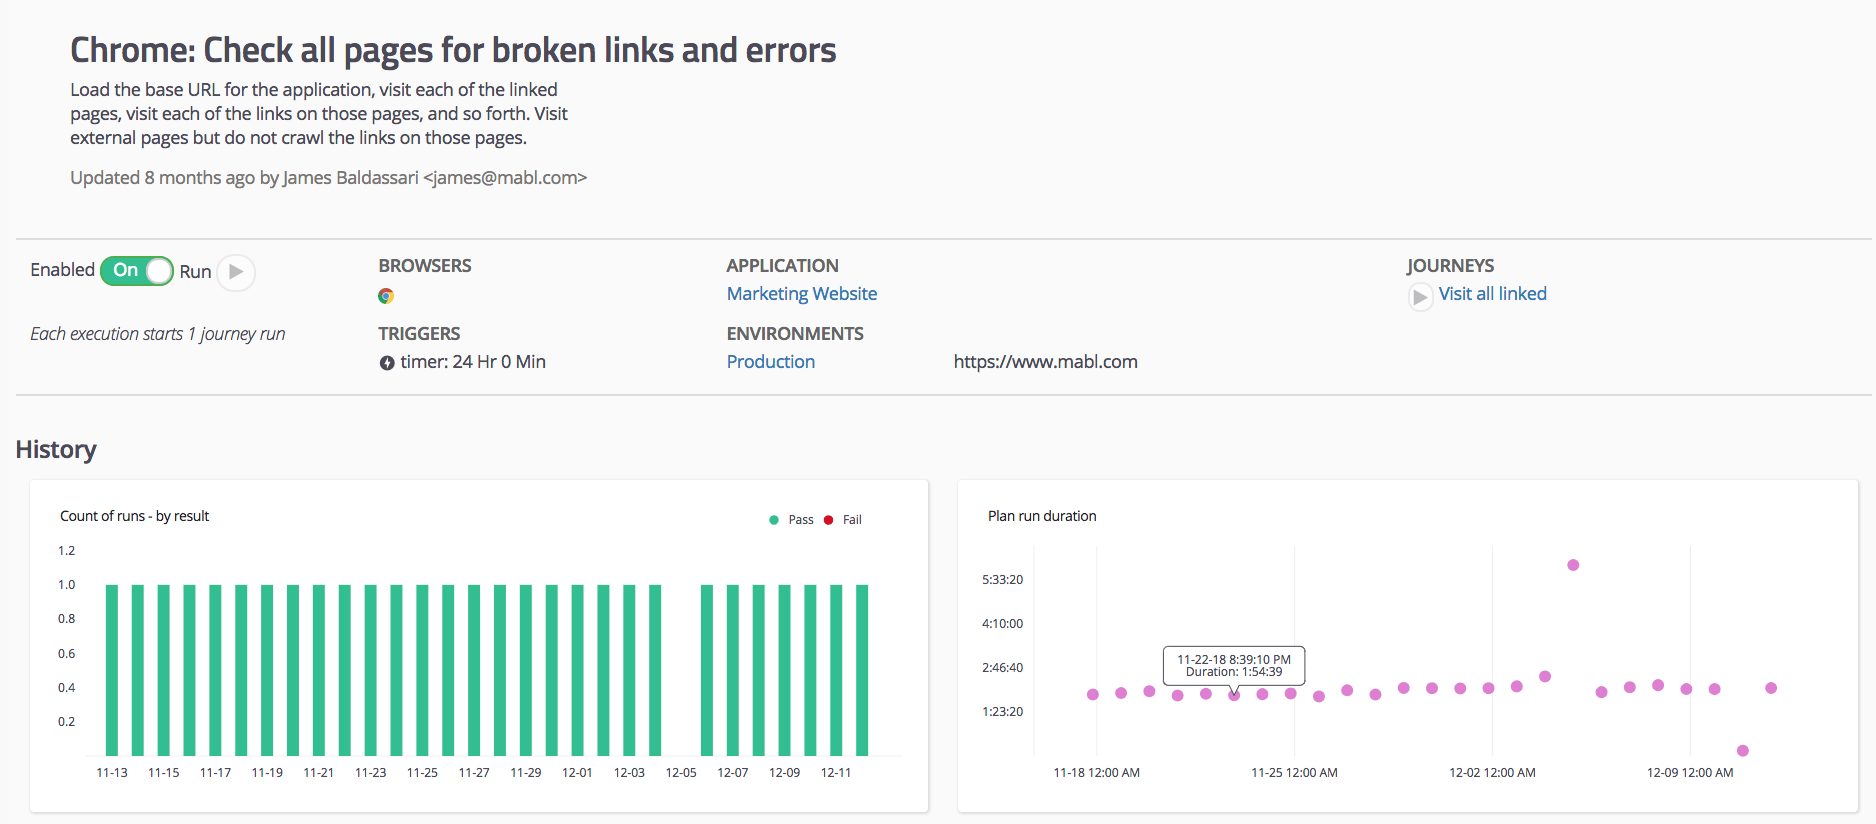Click the Plan run duration chart title

1042,516
